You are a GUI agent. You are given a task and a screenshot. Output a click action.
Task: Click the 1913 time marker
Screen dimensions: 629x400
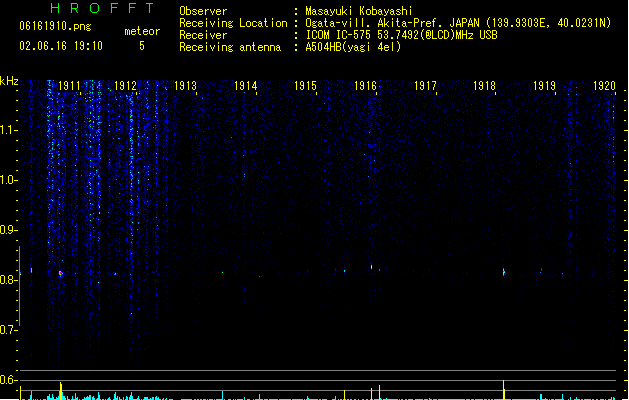pos(185,86)
